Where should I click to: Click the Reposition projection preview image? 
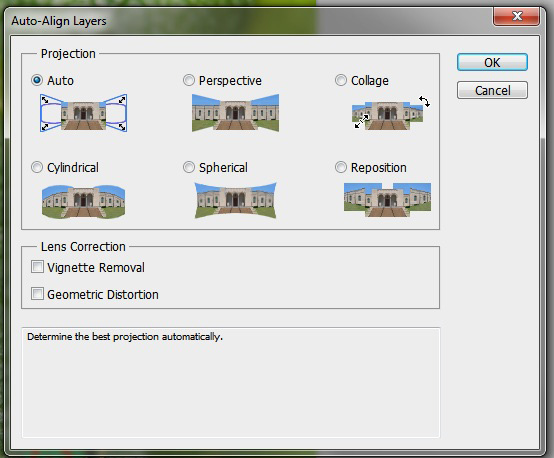[x=388, y=200]
